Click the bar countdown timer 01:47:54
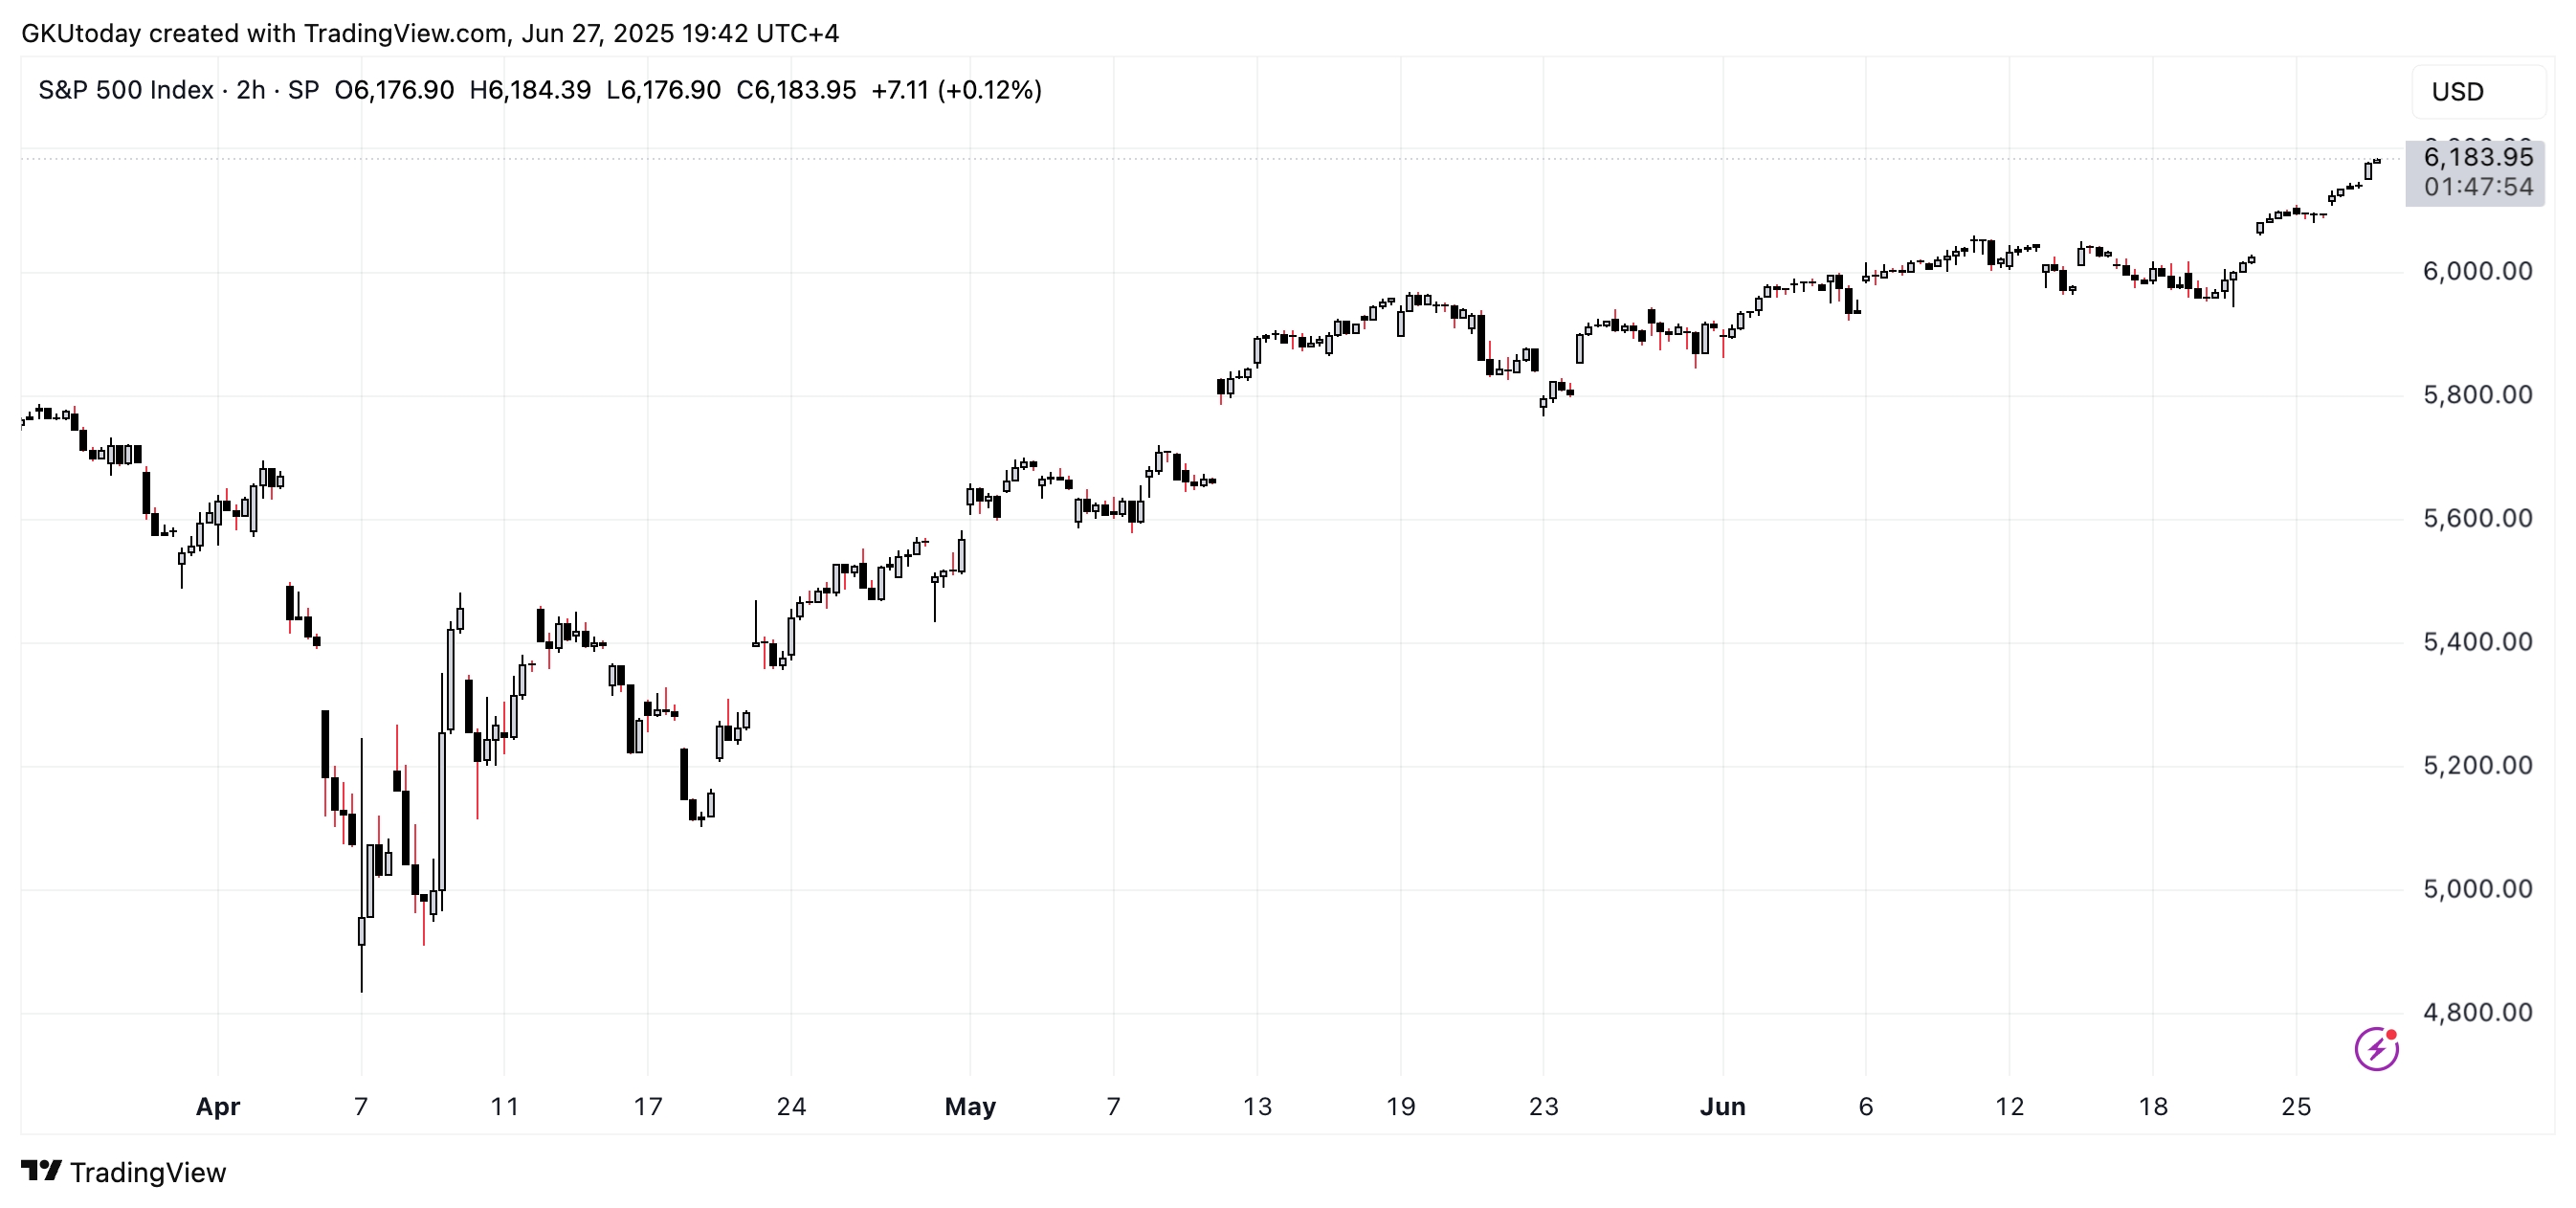 click(x=2478, y=187)
